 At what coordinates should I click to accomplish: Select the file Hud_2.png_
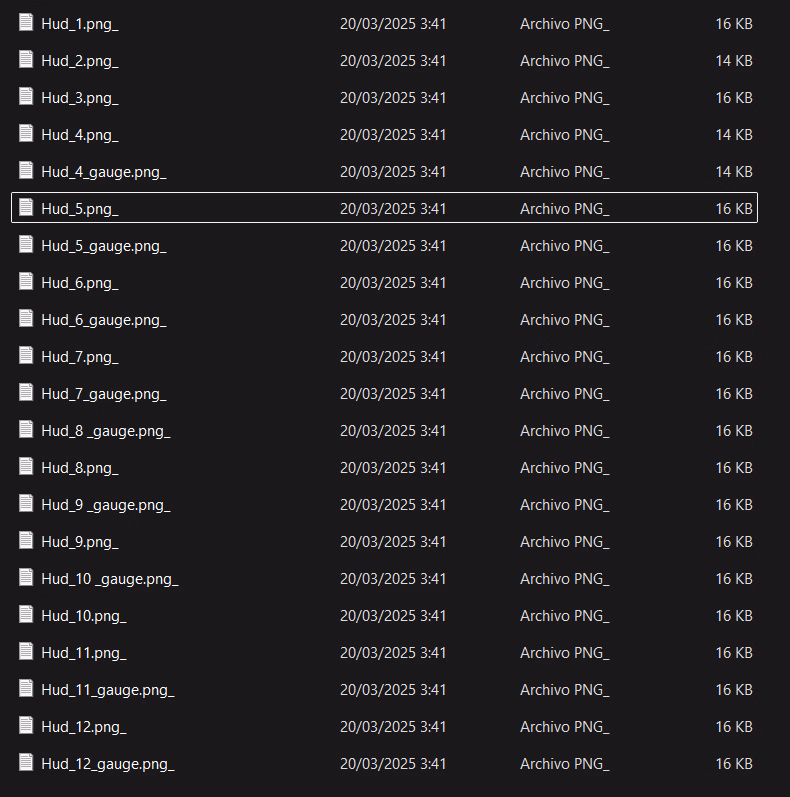point(80,61)
